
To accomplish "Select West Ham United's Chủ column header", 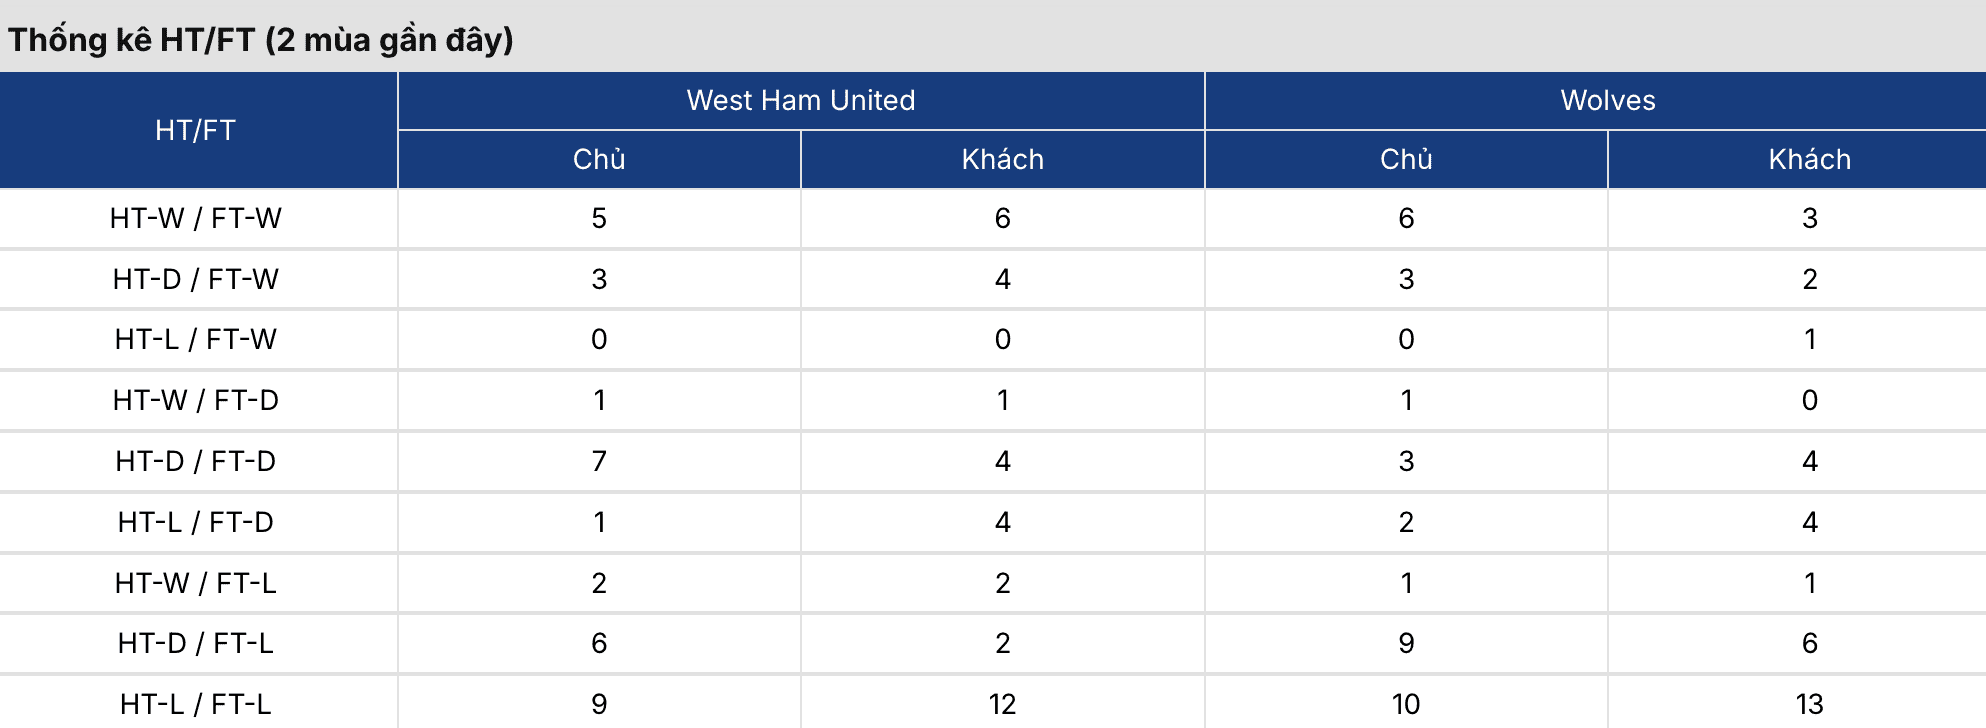I will [x=599, y=159].
